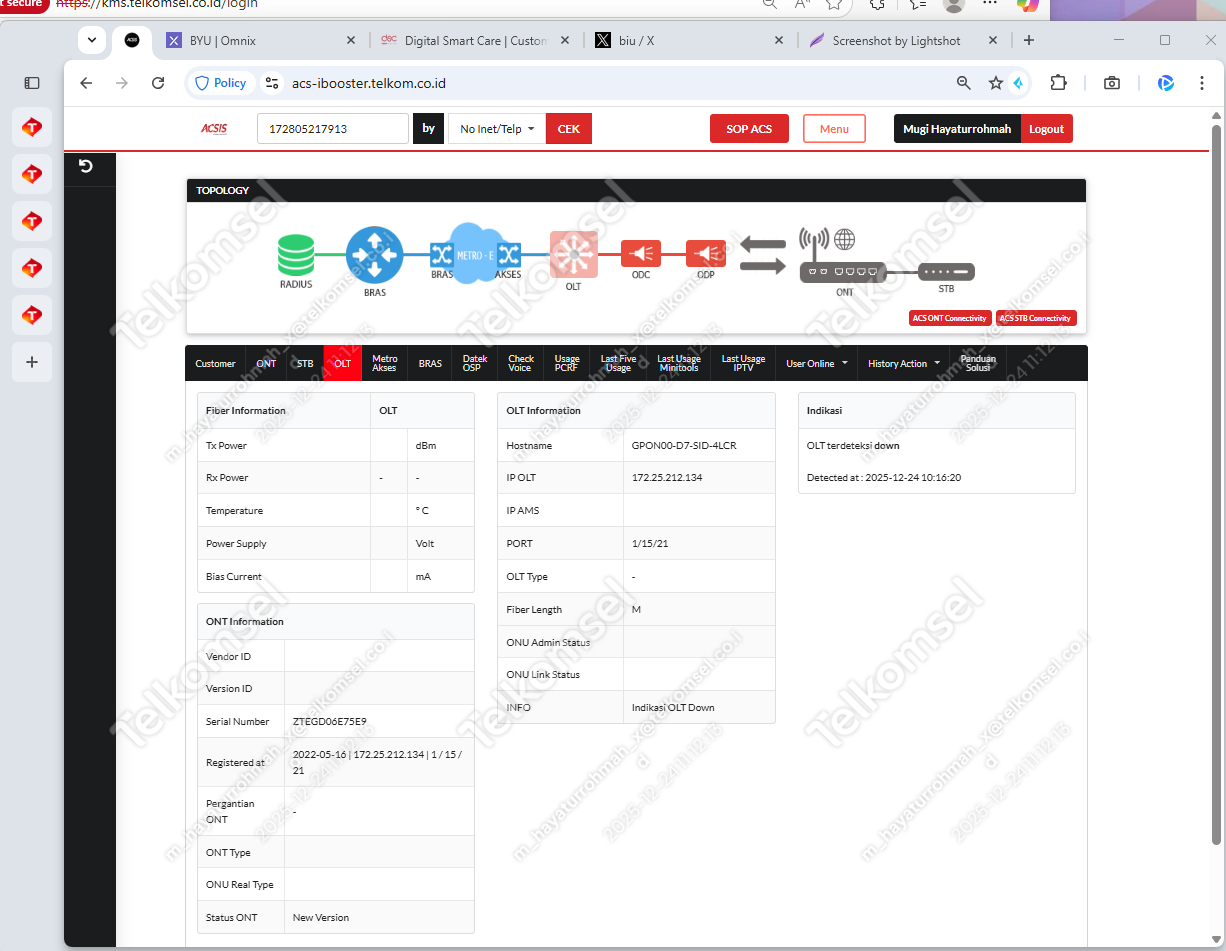Image resolution: width=1226 pixels, height=951 pixels.
Task: Open the Datek OSP tab
Action: pyautogui.click(x=475, y=363)
